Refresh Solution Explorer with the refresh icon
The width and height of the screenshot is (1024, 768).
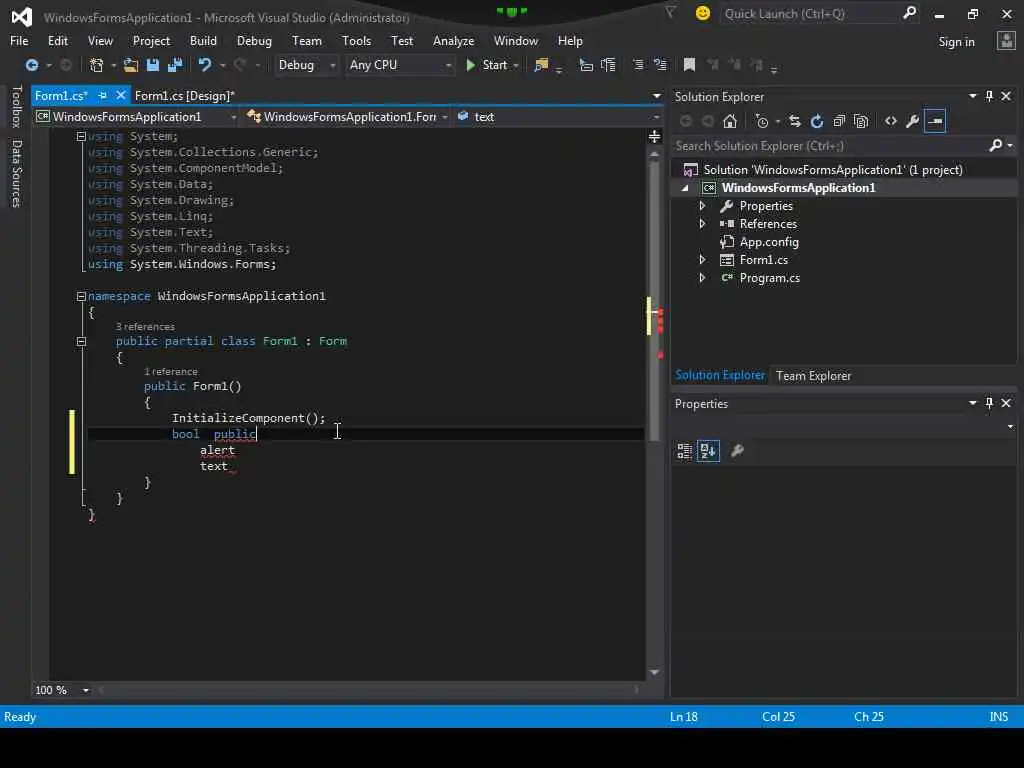pos(817,121)
